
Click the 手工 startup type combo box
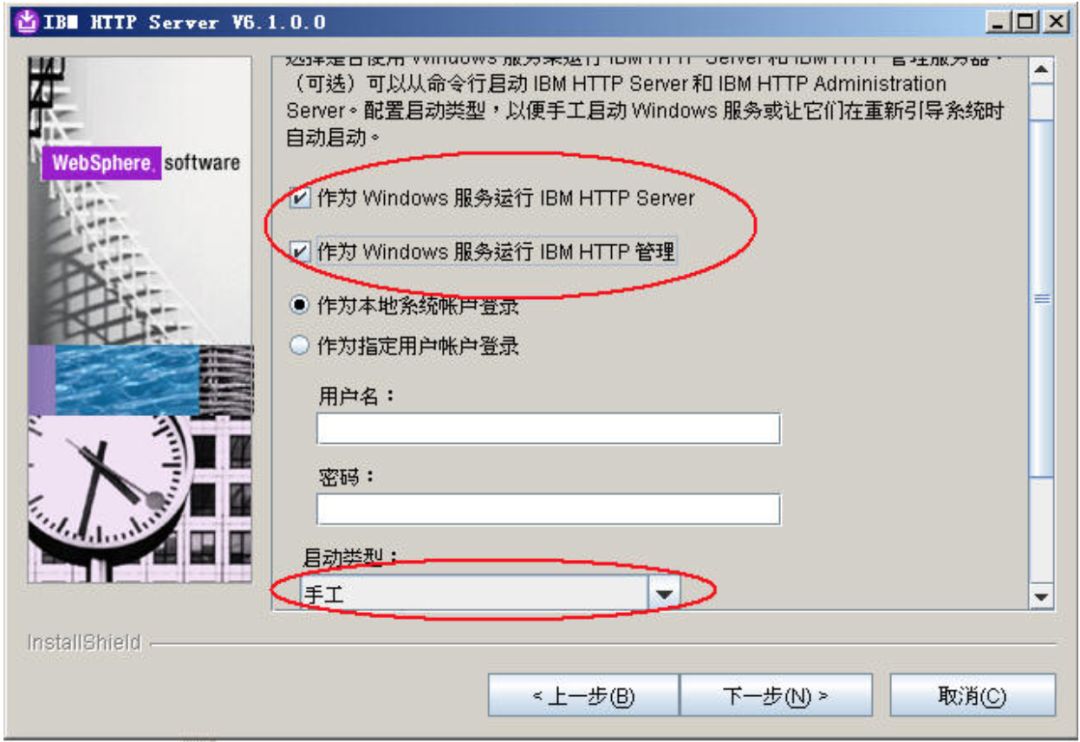[490, 594]
